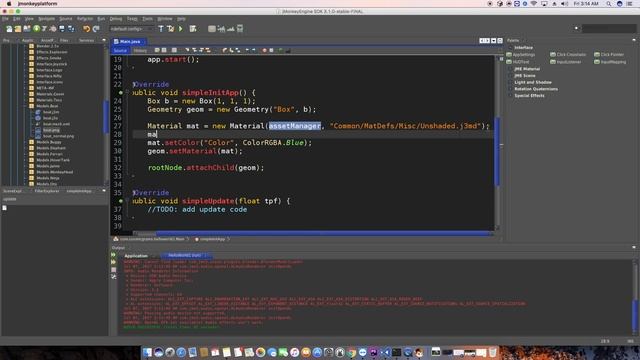Viewport: 640px width, 360px height.
Task: Click the Output panel vertical scrollbar
Action: point(635,315)
